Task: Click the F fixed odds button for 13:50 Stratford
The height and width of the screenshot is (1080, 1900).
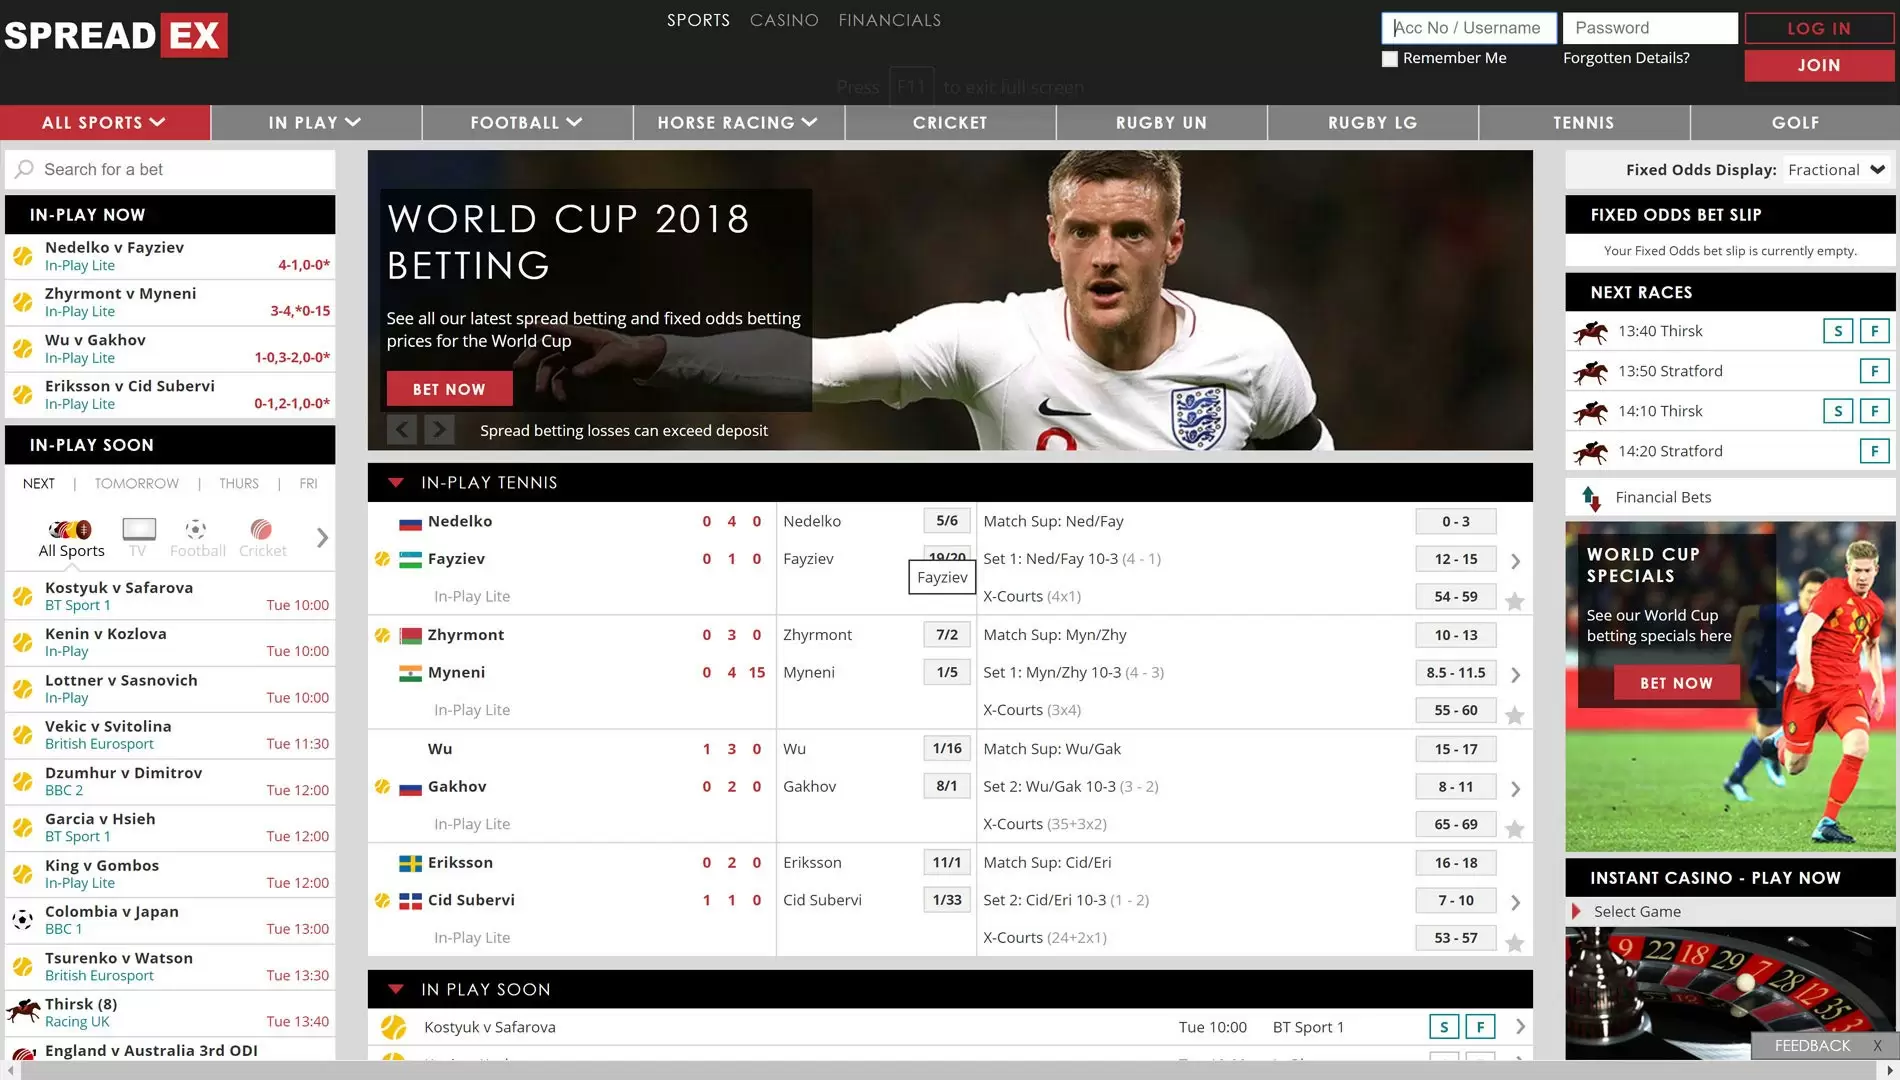Action: (x=1875, y=371)
